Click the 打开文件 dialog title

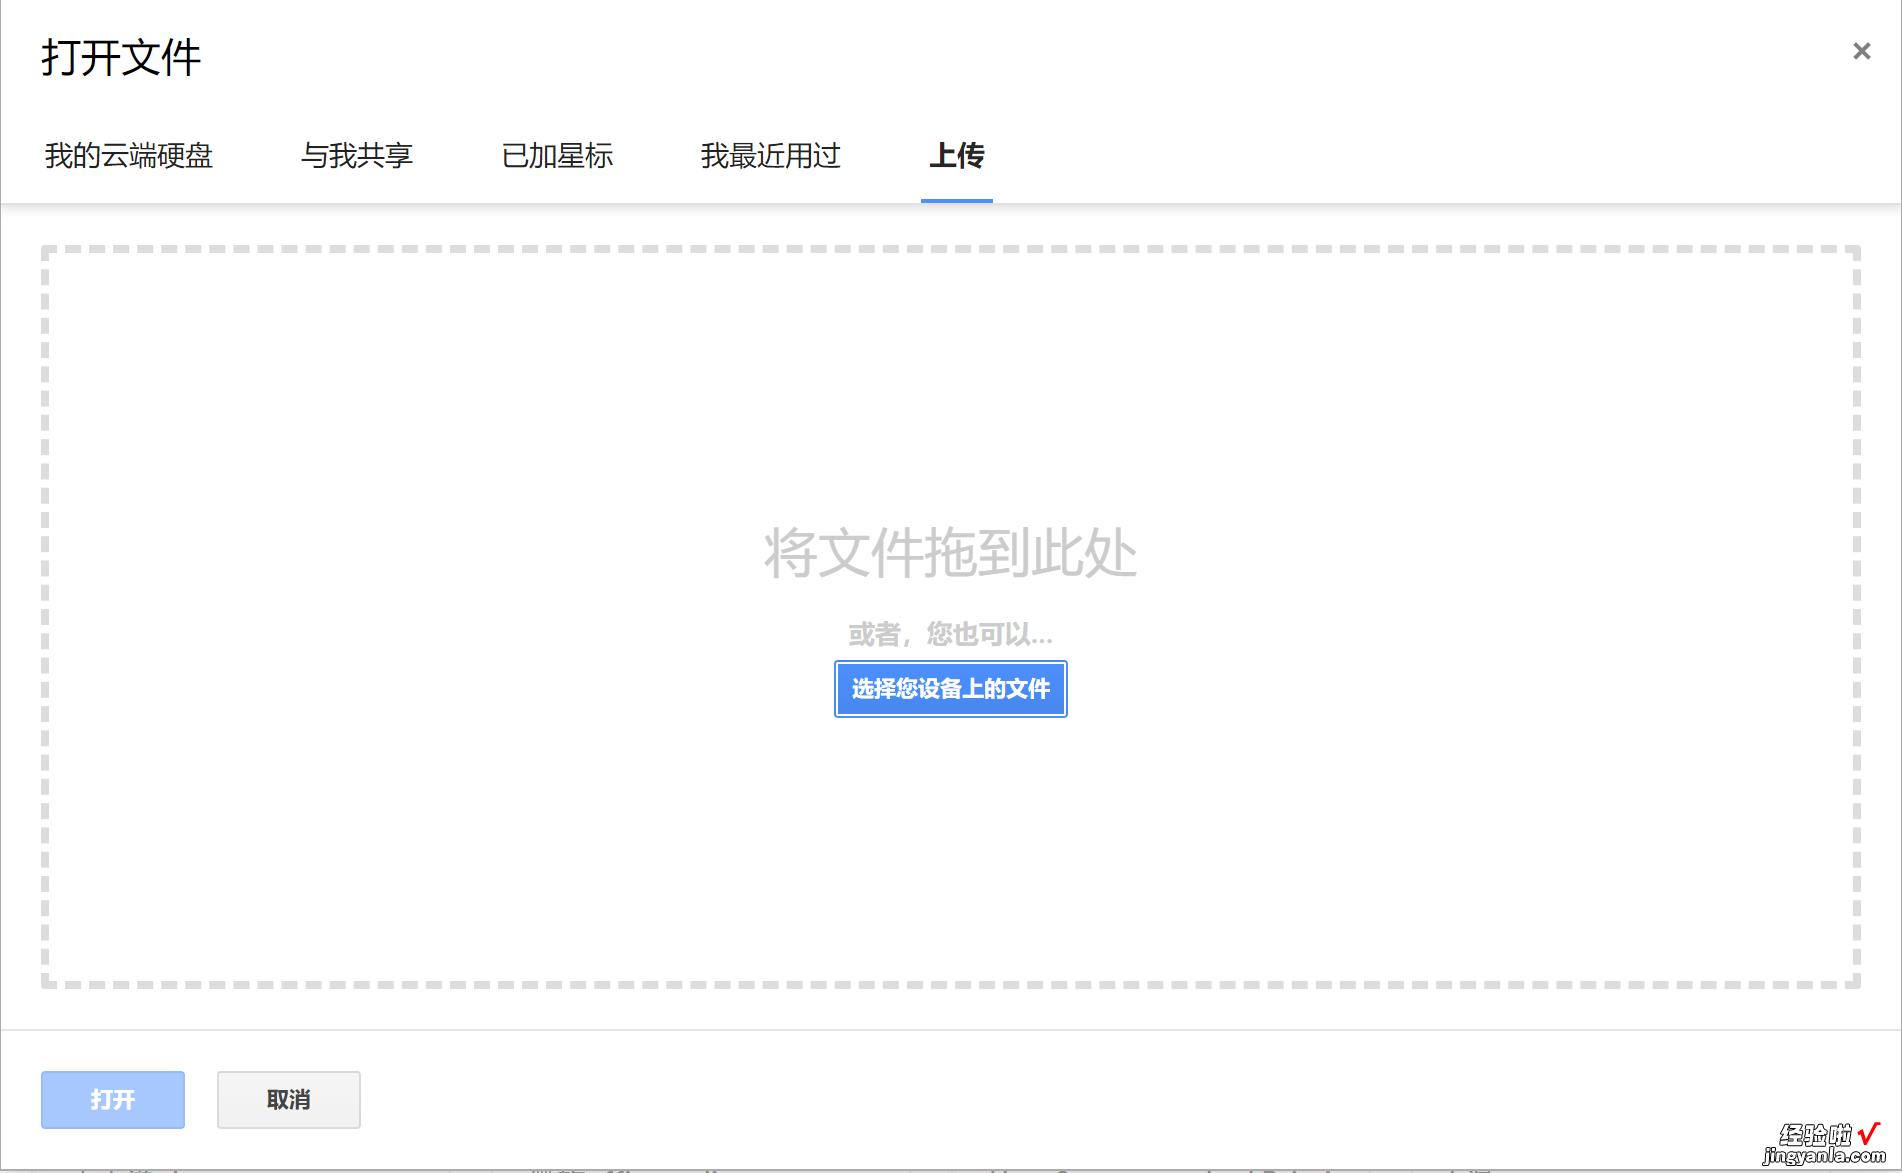click(x=121, y=58)
